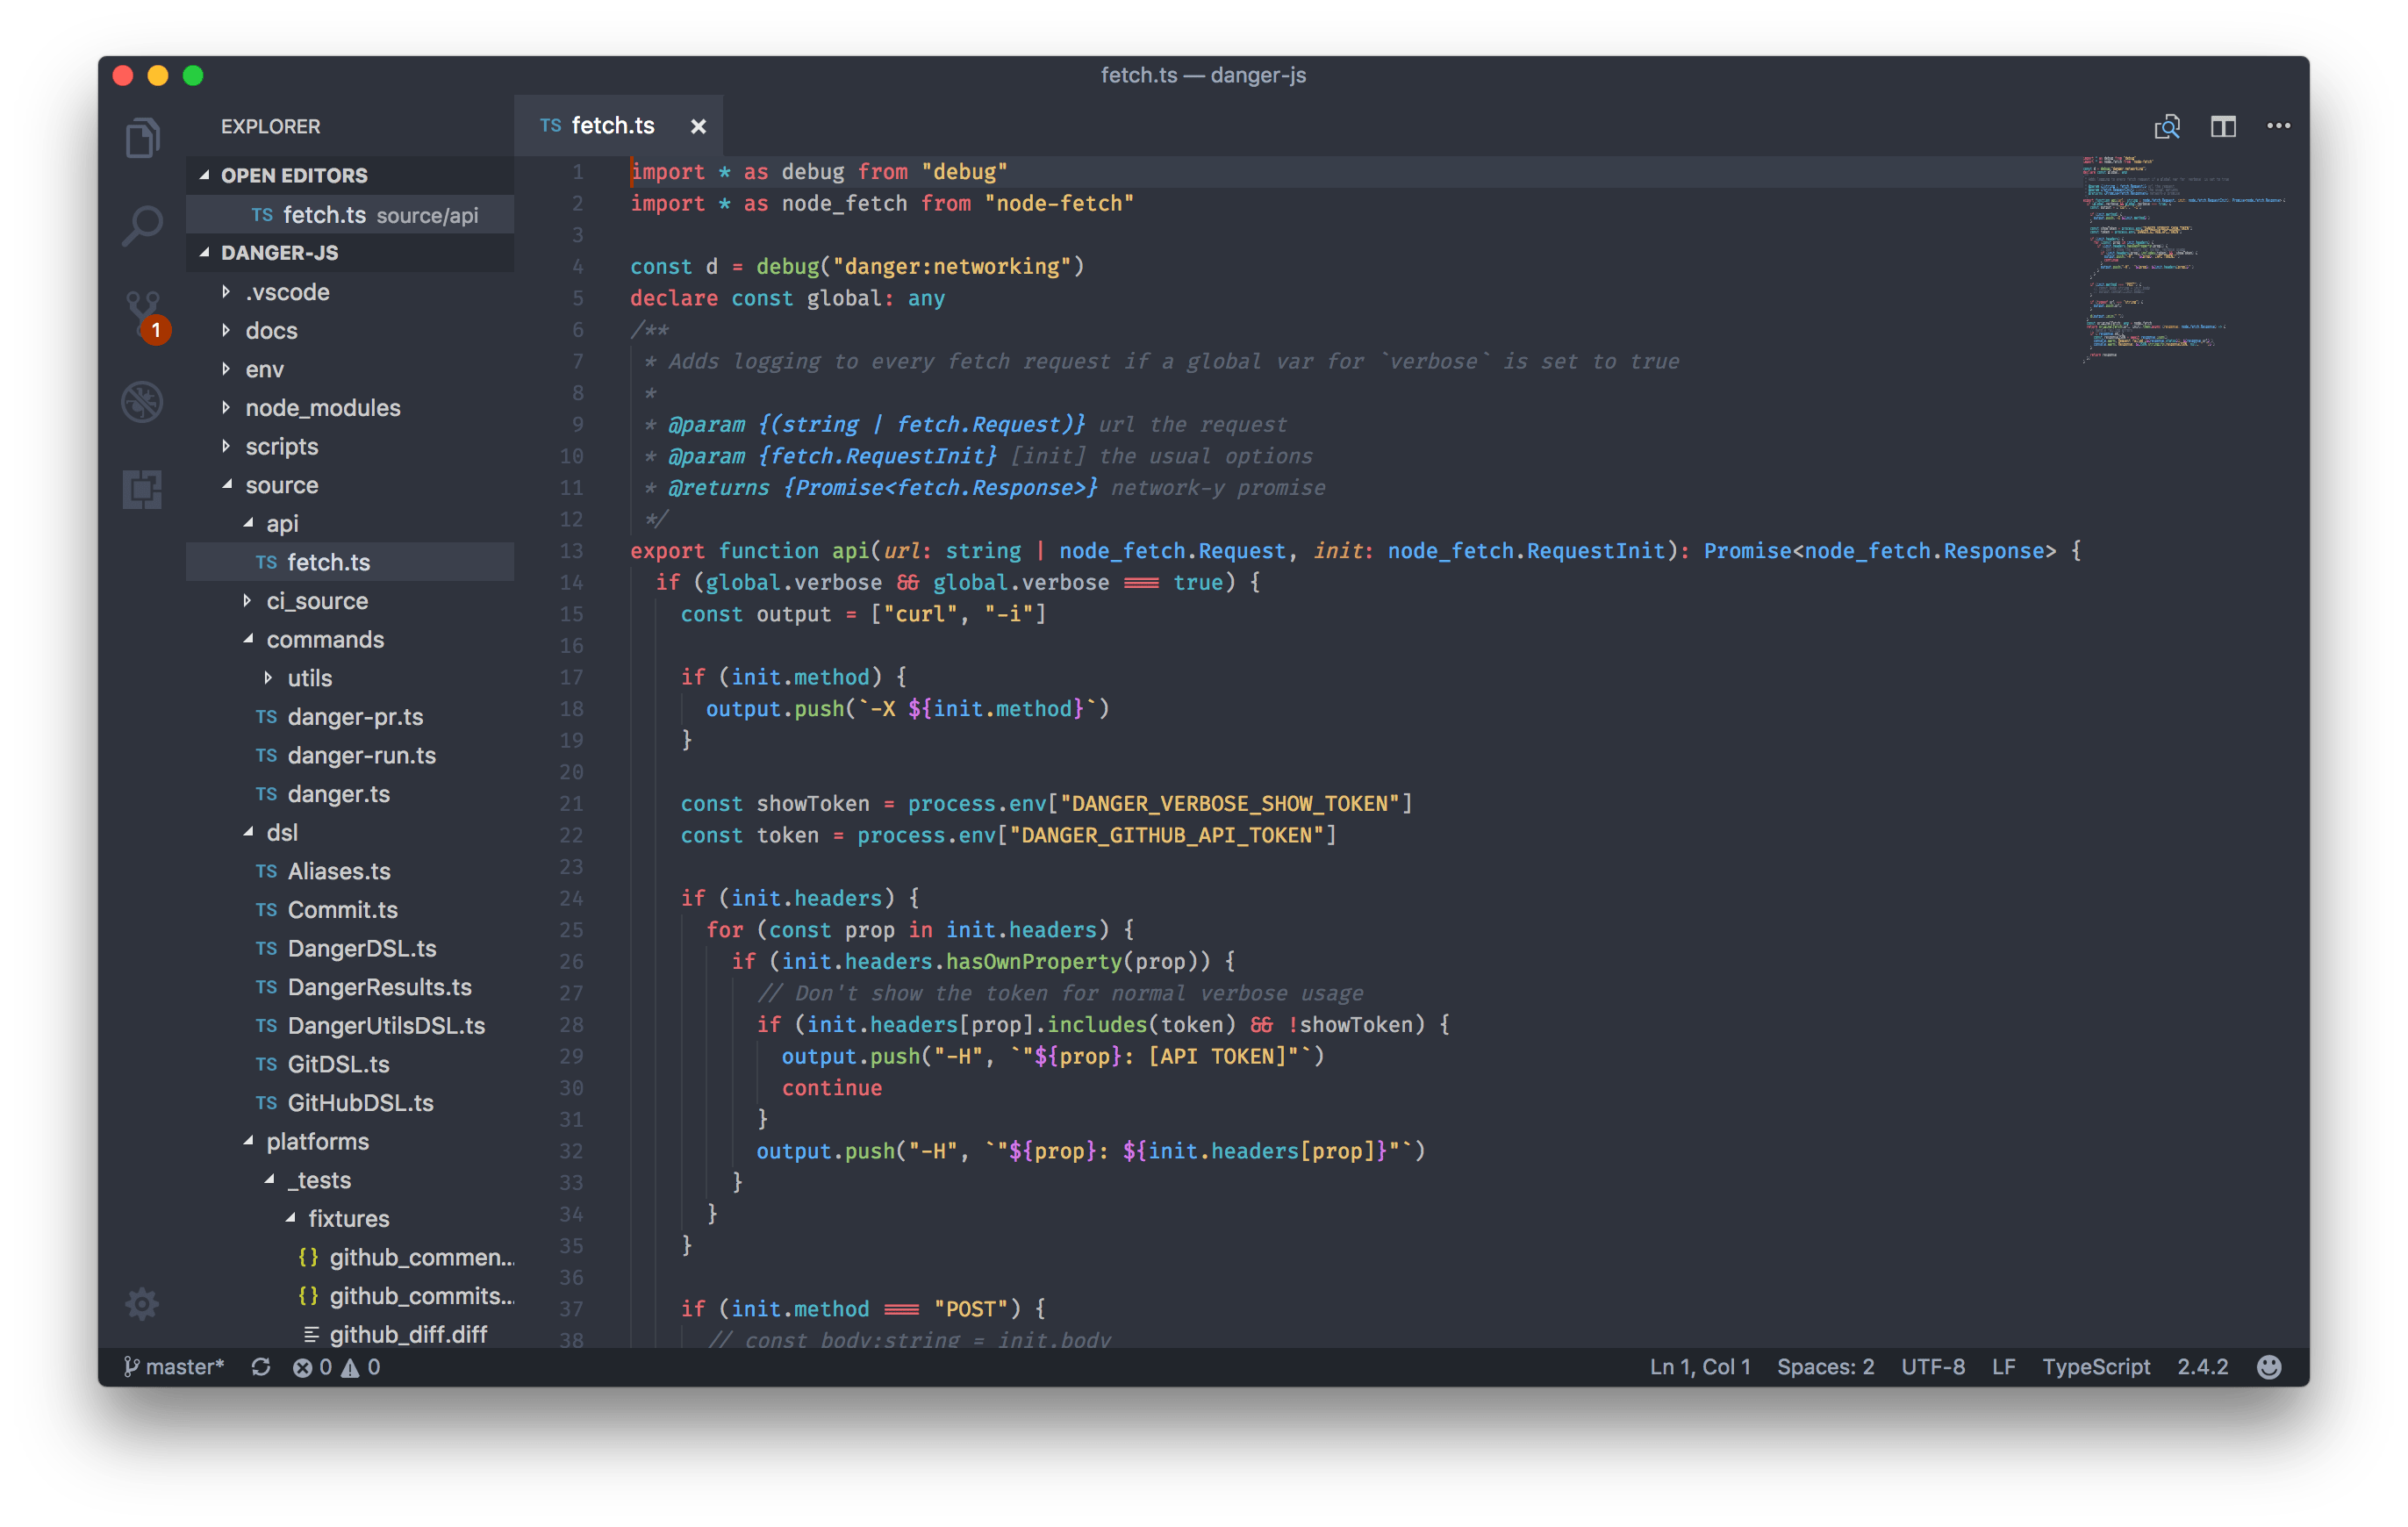Open the Settings gear at the bottom left
The height and width of the screenshot is (1527, 2408).
click(x=141, y=1303)
